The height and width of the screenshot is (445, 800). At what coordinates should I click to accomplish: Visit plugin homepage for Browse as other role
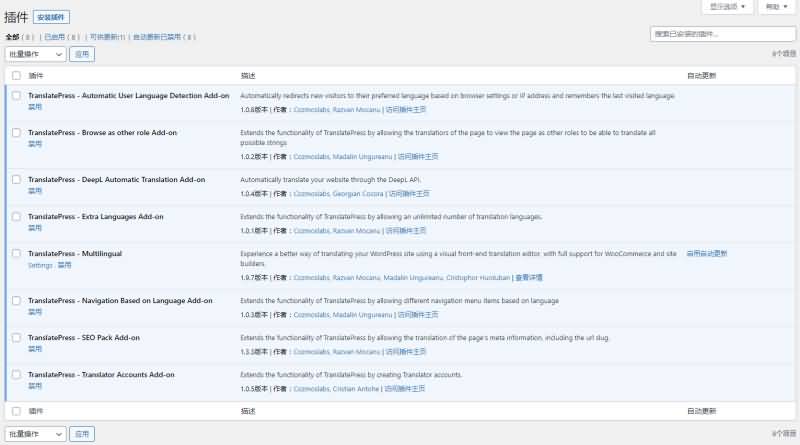(x=418, y=157)
